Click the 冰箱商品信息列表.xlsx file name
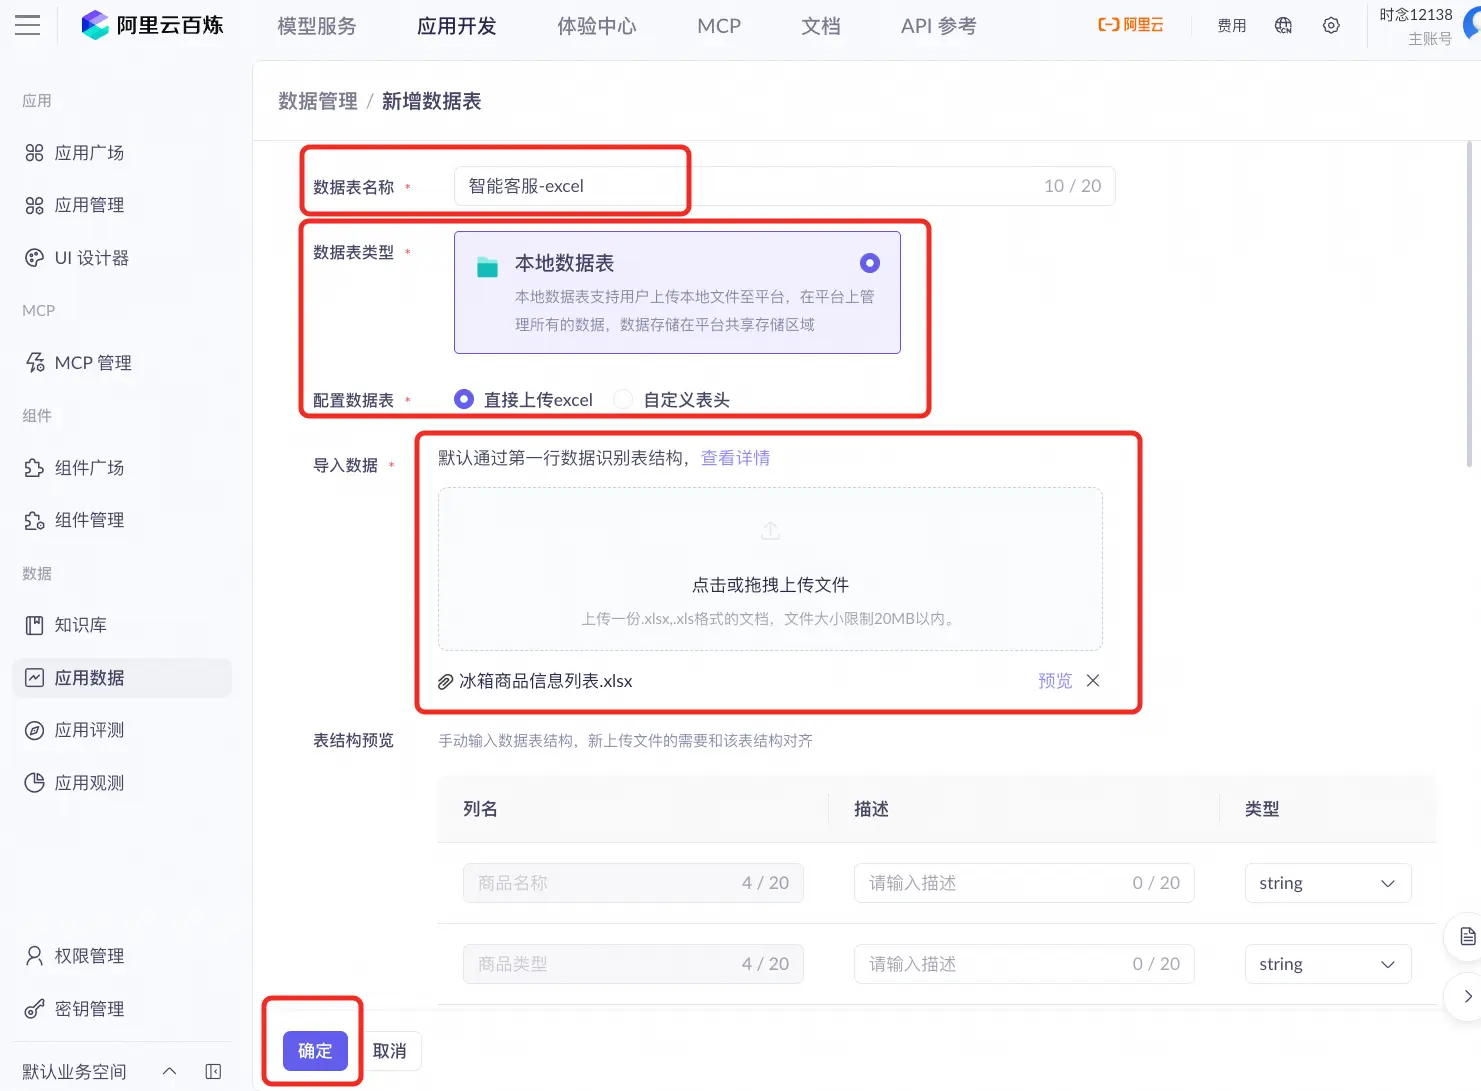Viewport: 1481px width, 1091px height. point(546,681)
